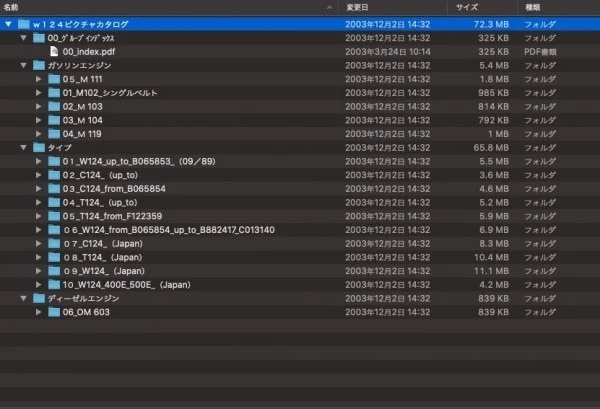The height and width of the screenshot is (409, 600).
Task: Expand the 10_W124_400E_500E_ (Japan) folder
Action: (38, 284)
